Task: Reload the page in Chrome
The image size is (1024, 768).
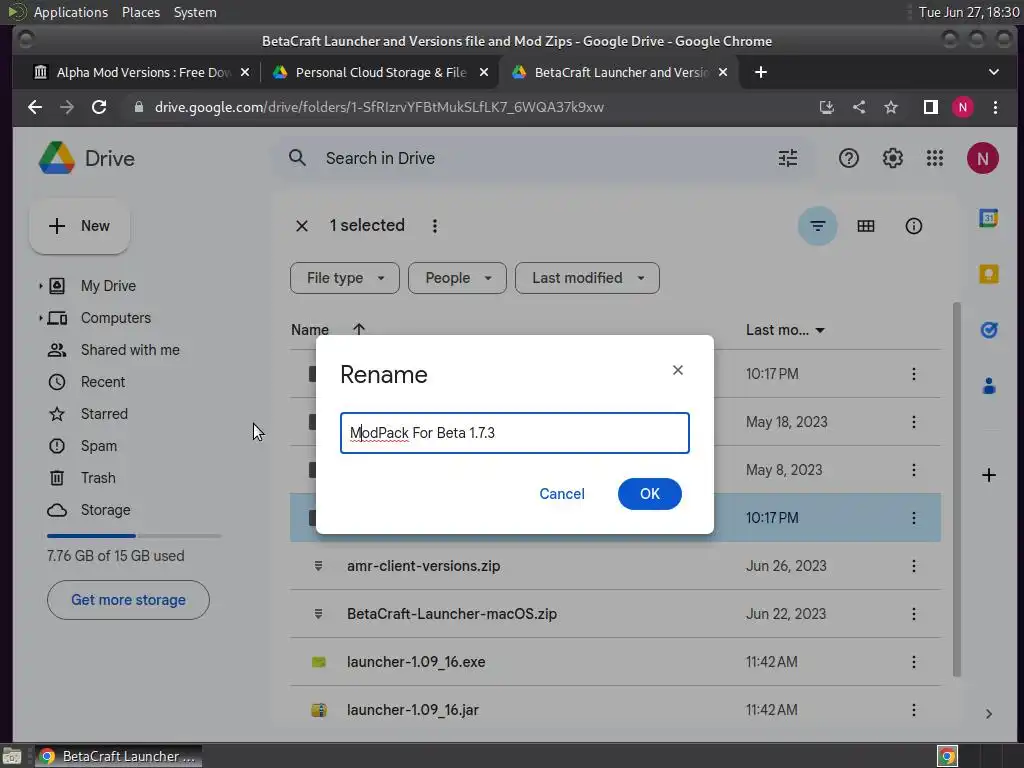Action: (x=99, y=107)
